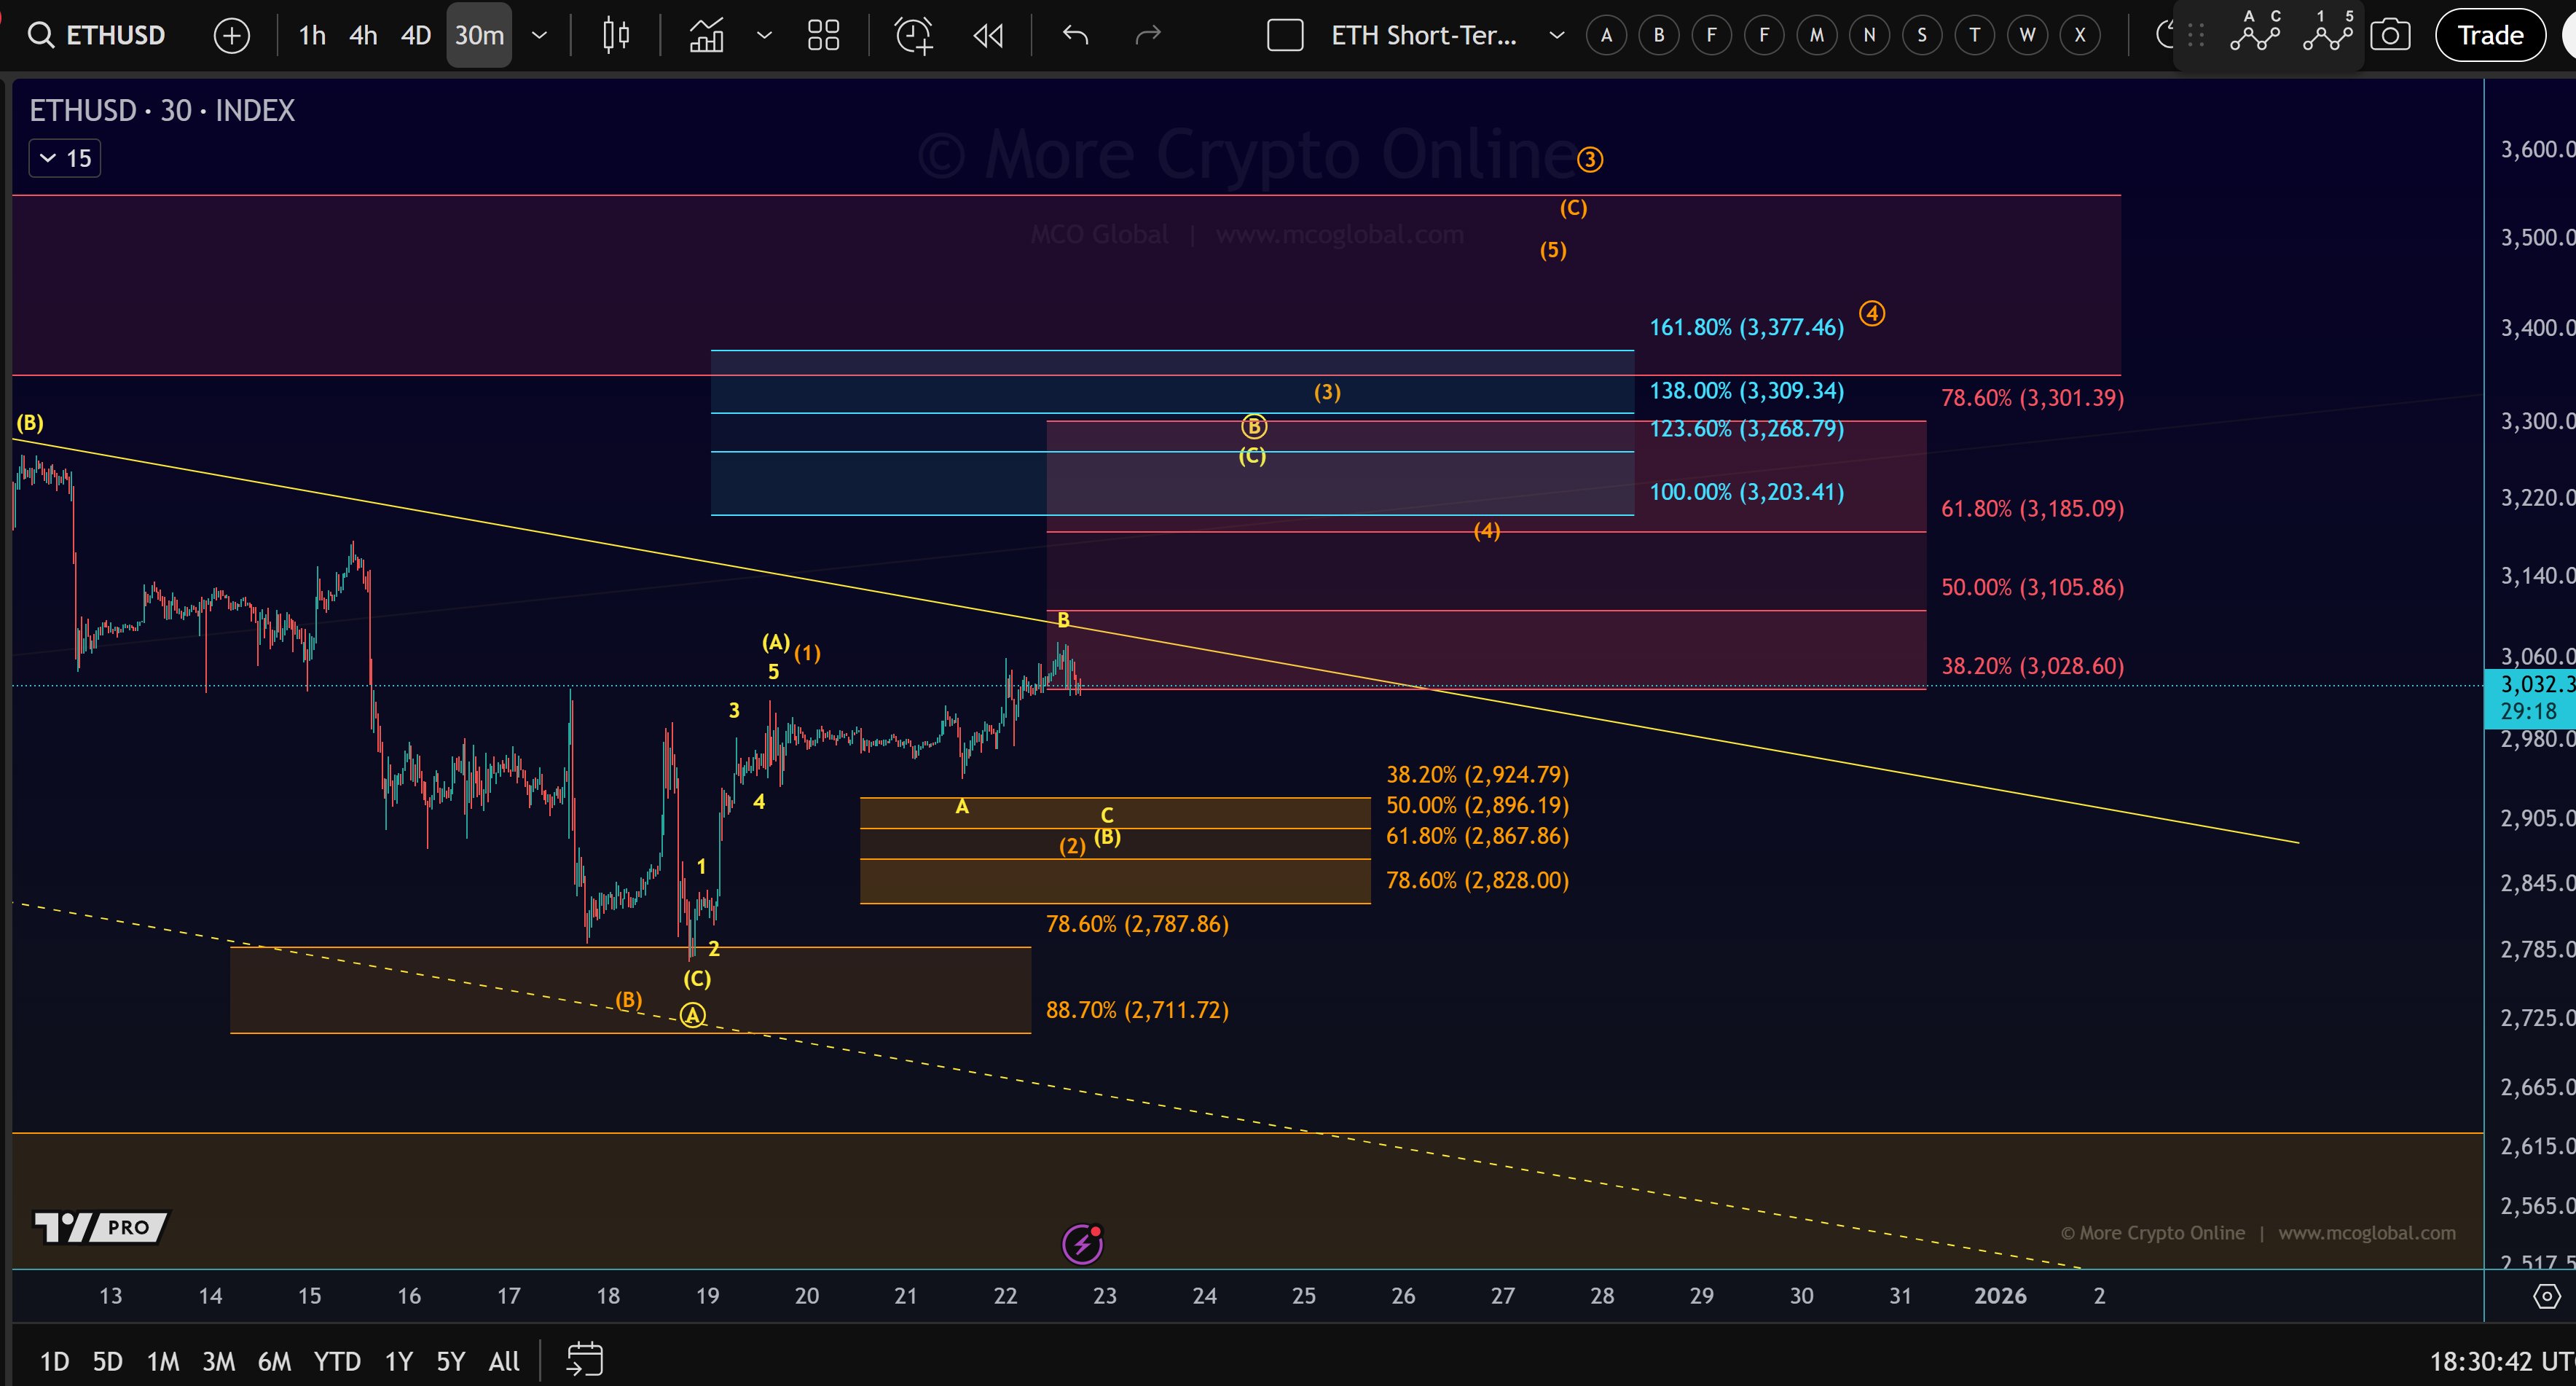
Task: Select the A-C Elliott wave drawing tool
Action: coord(2256,35)
